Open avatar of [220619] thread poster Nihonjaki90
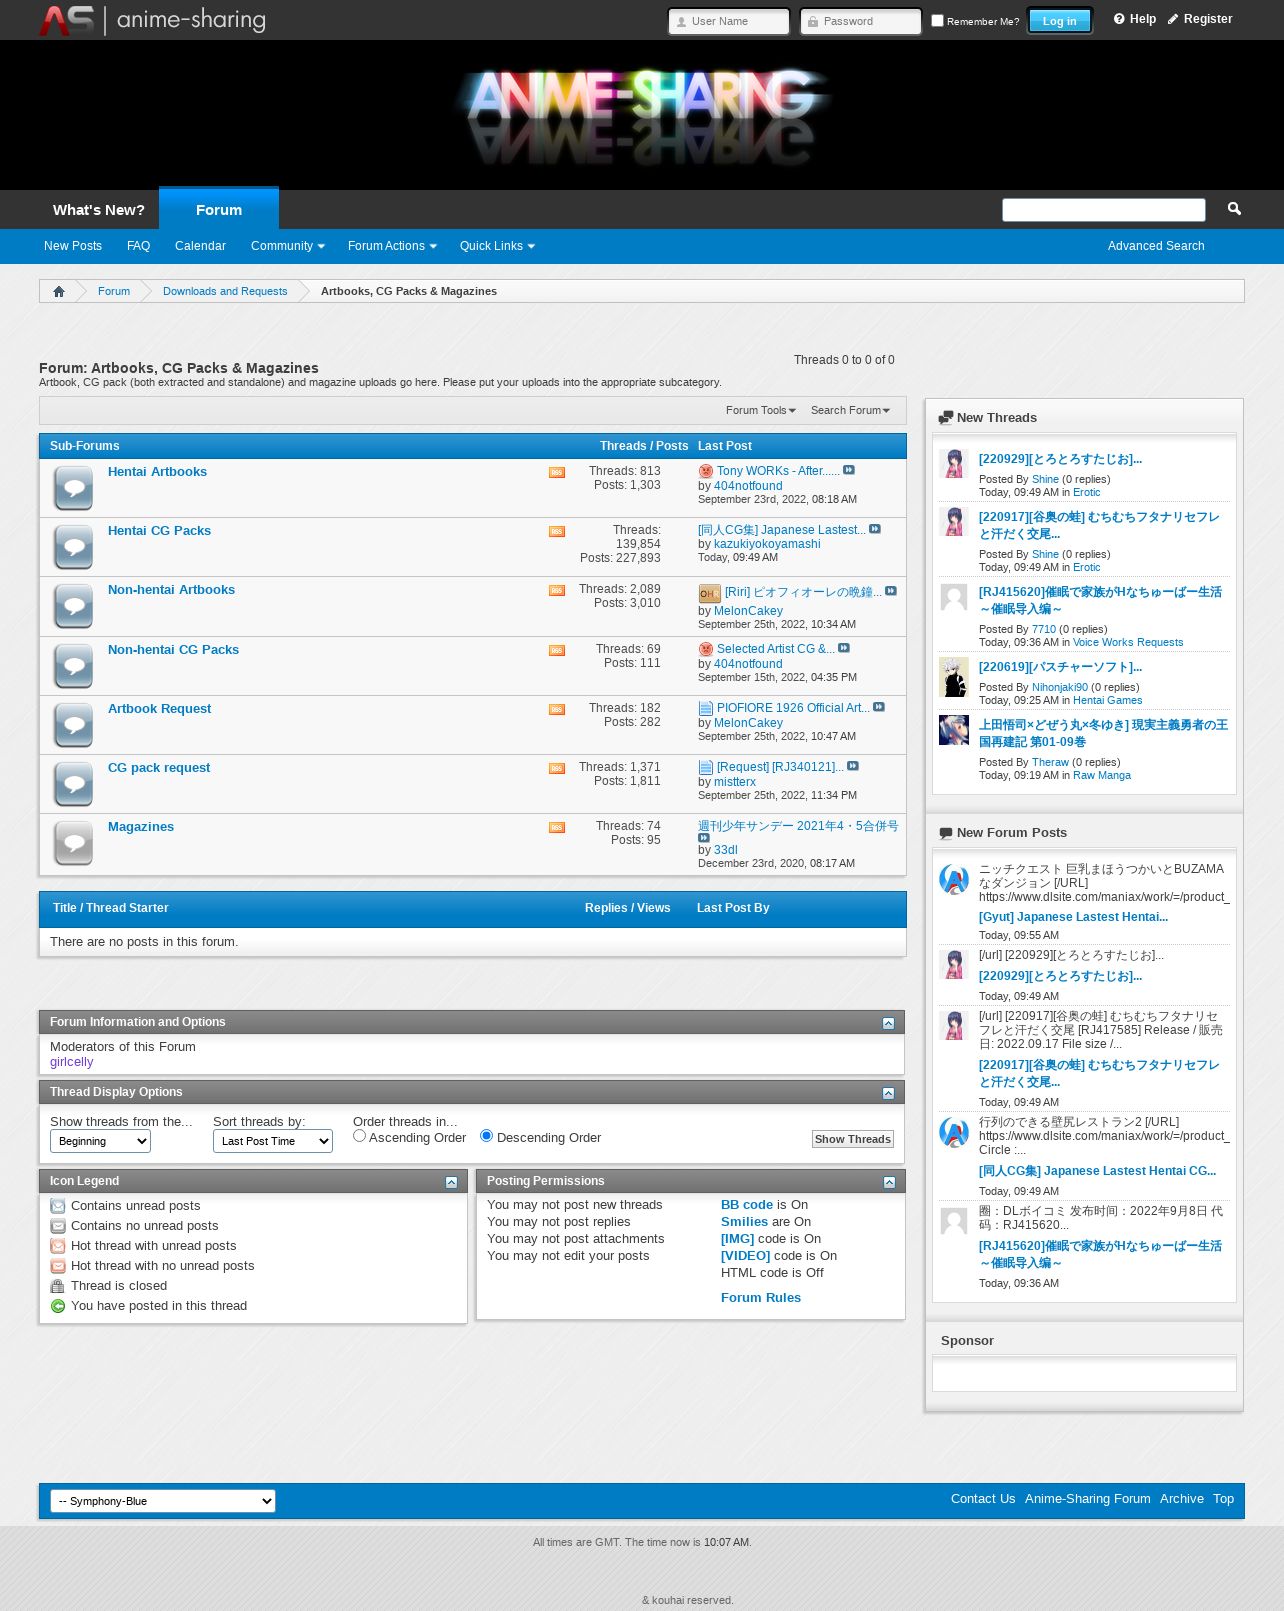 coord(954,677)
